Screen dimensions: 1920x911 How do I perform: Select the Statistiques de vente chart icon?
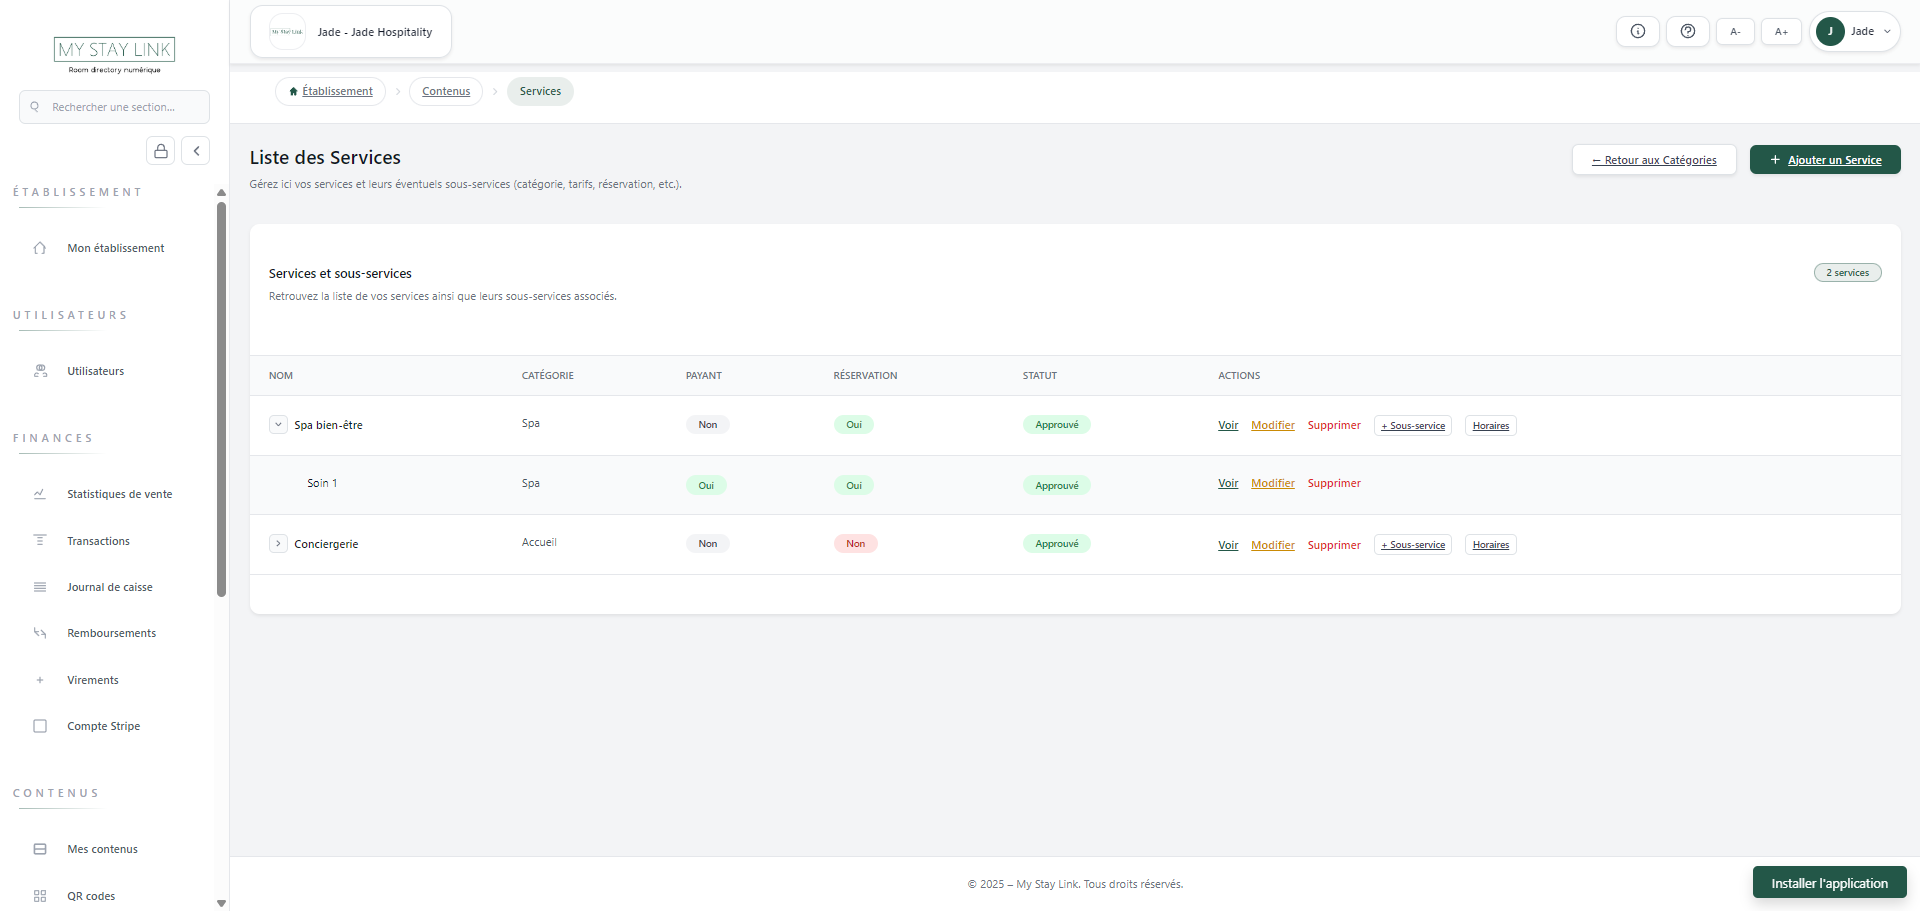pos(39,493)
